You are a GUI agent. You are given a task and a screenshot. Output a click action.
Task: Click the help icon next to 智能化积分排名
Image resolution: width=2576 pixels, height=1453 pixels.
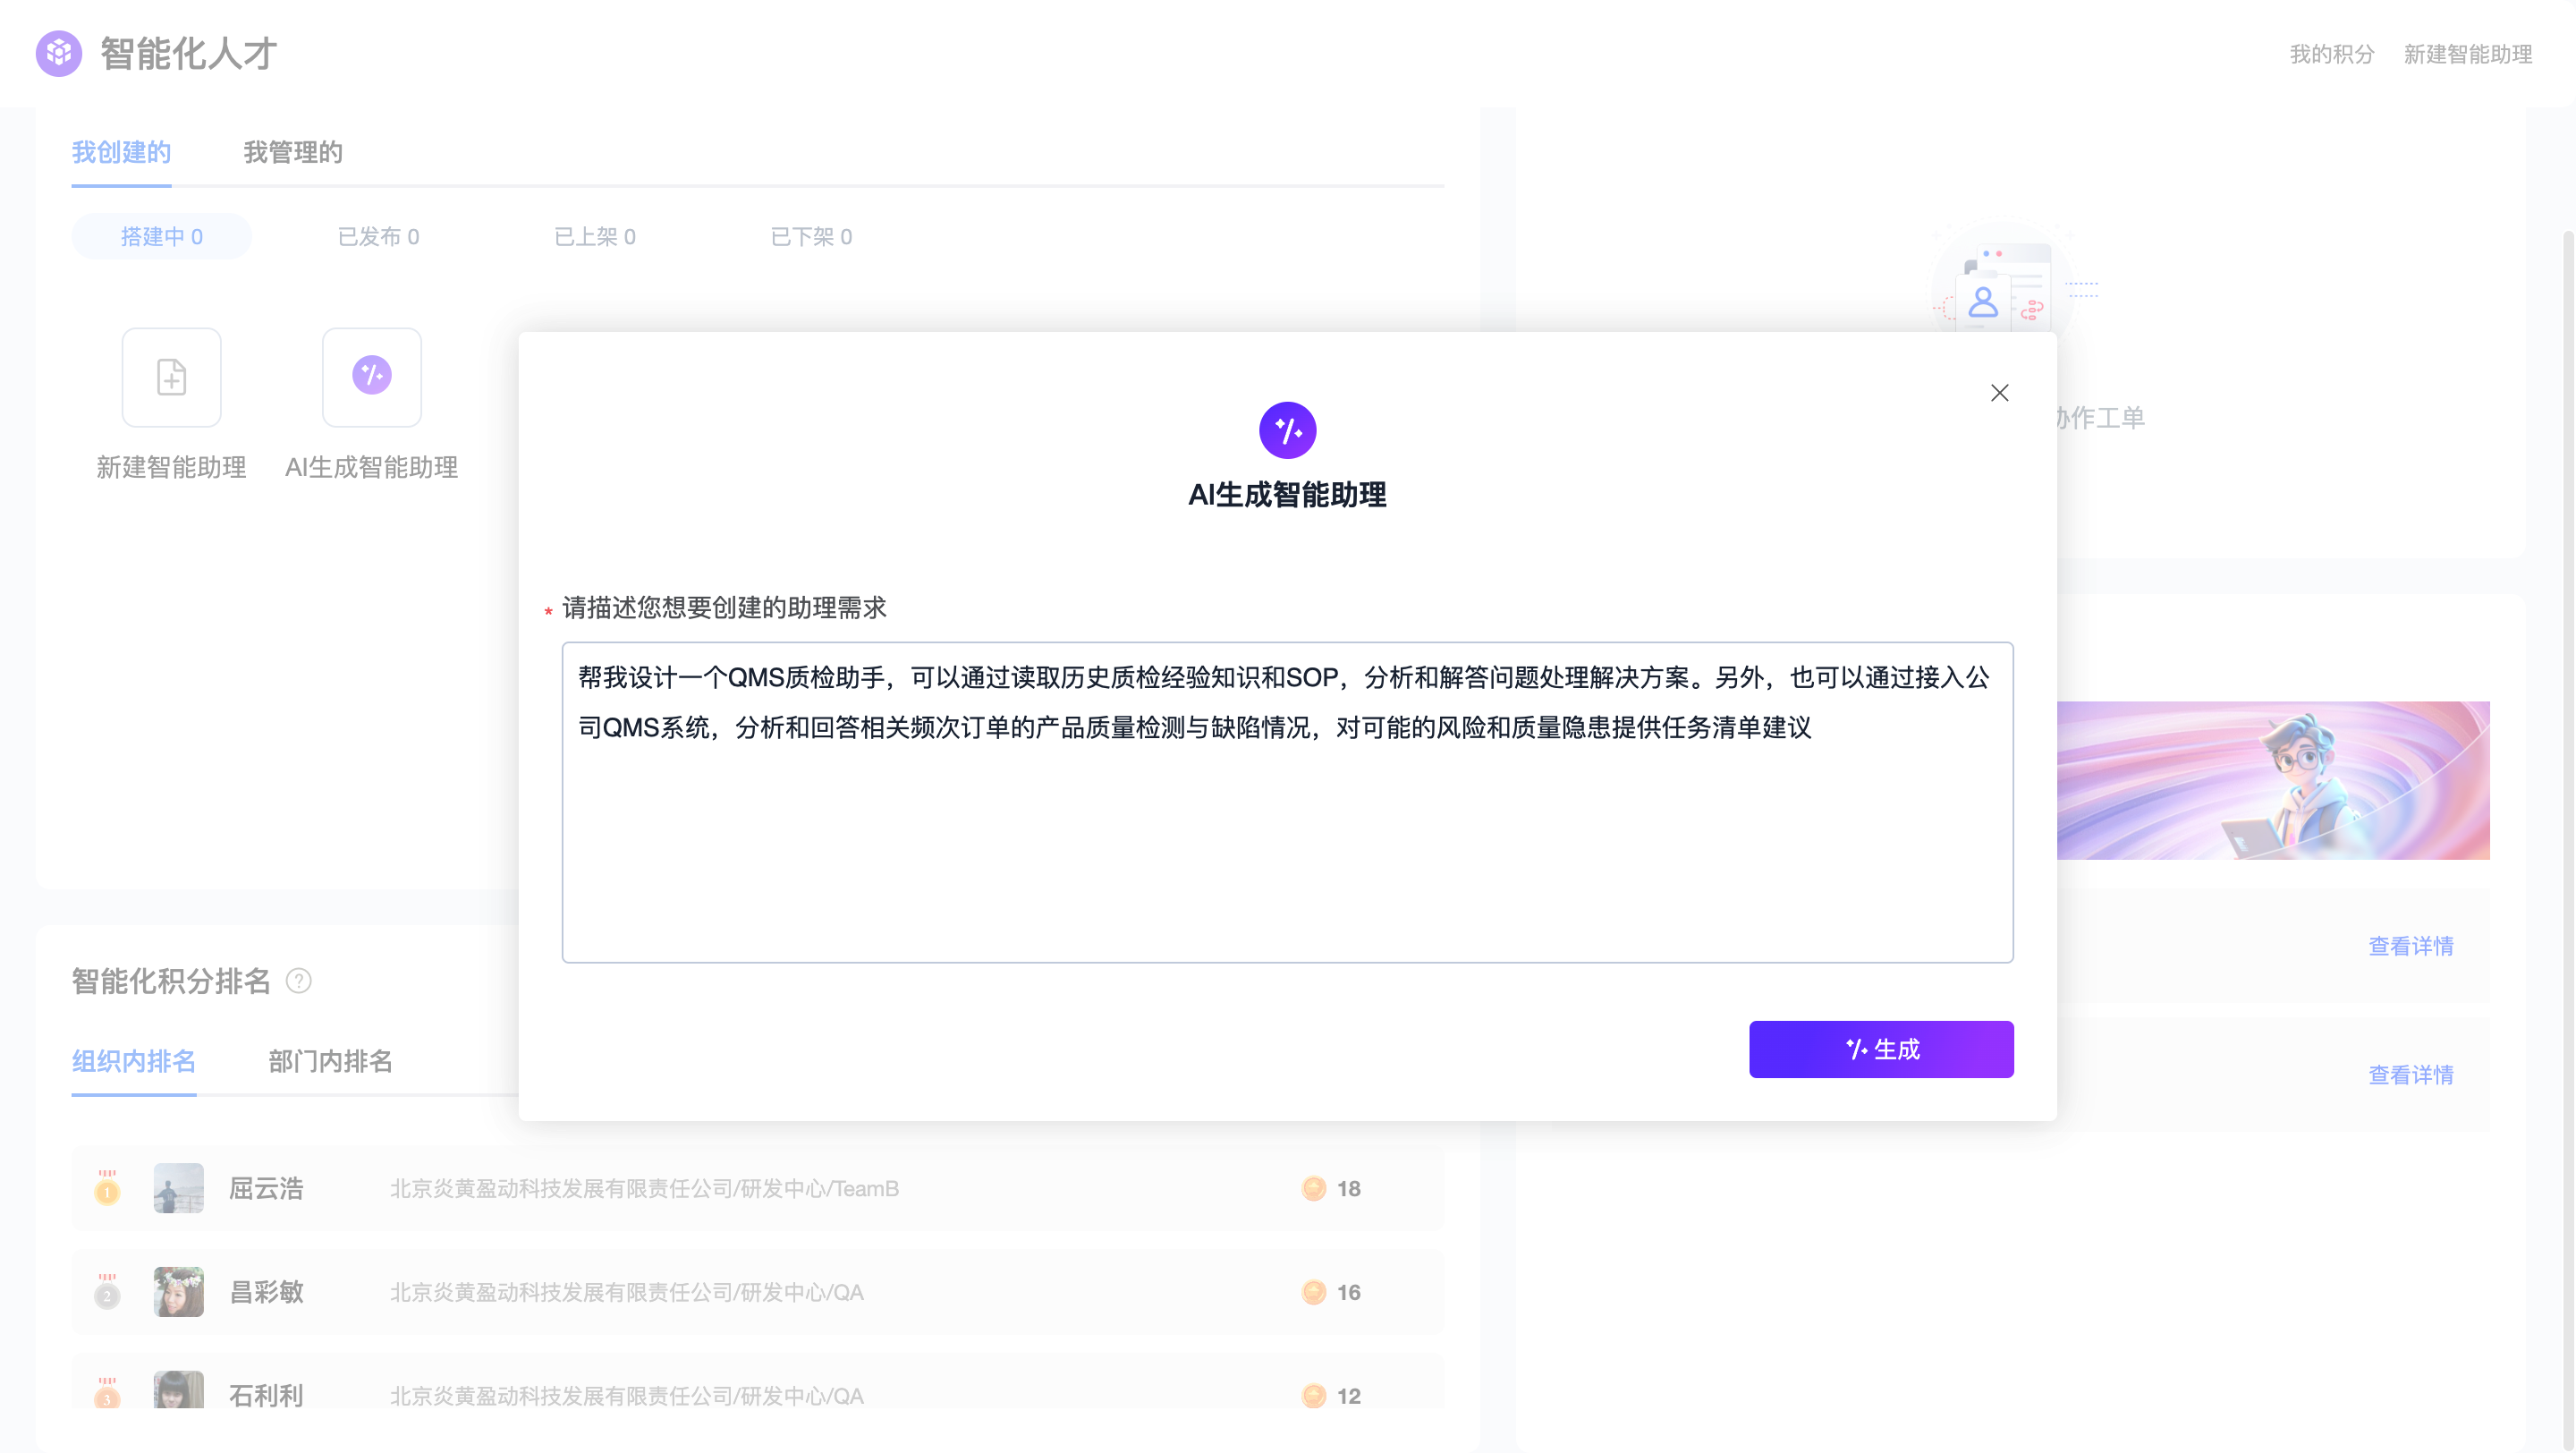(x=298, y=981)
